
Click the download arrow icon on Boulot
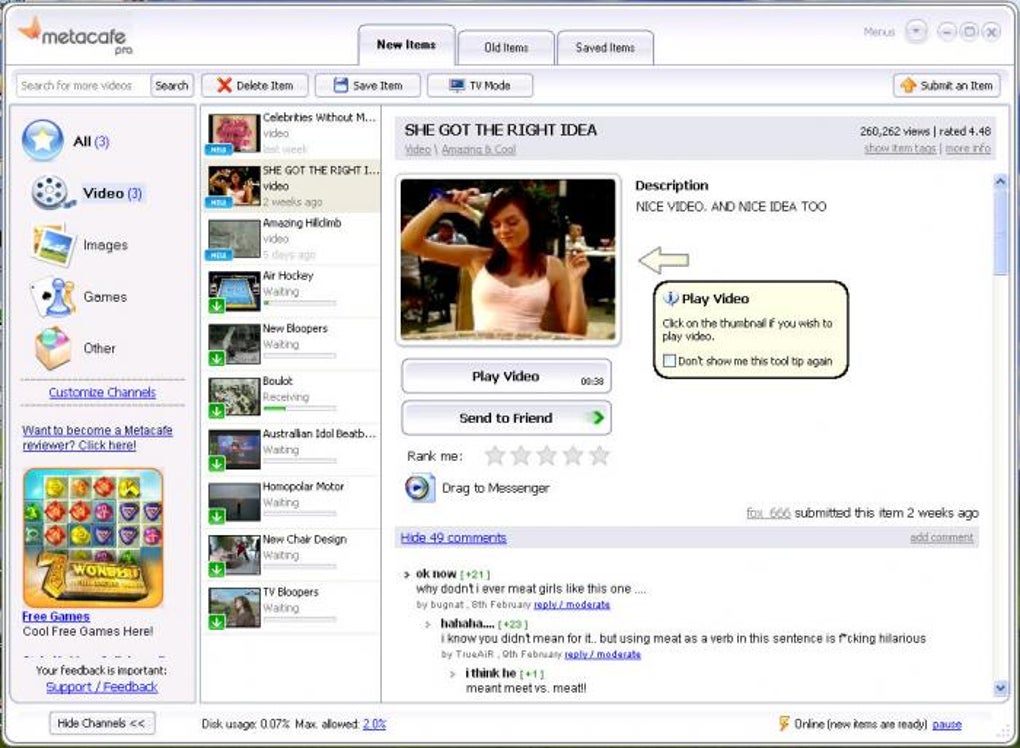tap(216, 411)
